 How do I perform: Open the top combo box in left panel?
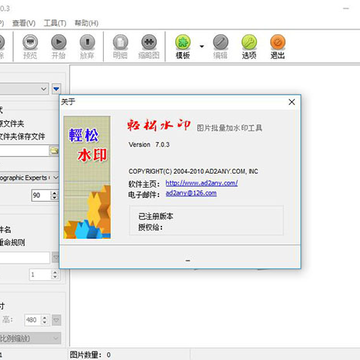point(24,89)
